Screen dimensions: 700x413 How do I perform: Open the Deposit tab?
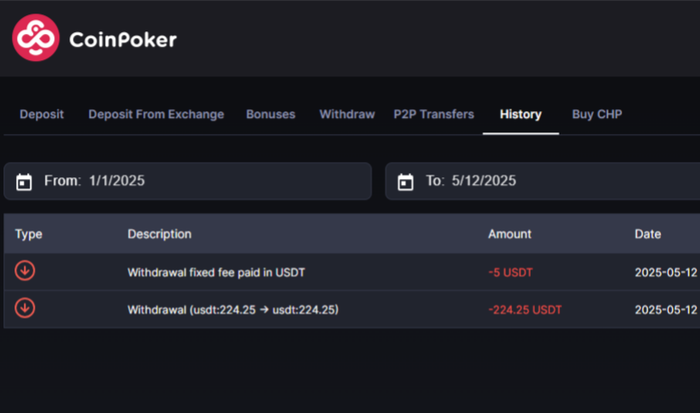[x=42, y=114]
